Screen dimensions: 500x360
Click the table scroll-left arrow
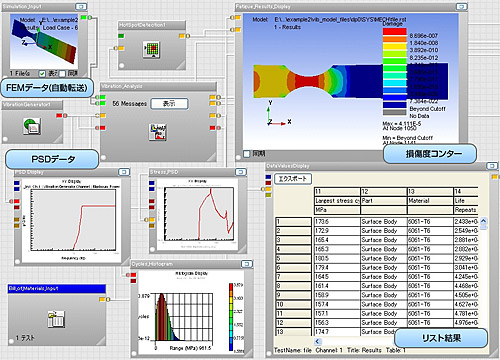tap(317, 341)
